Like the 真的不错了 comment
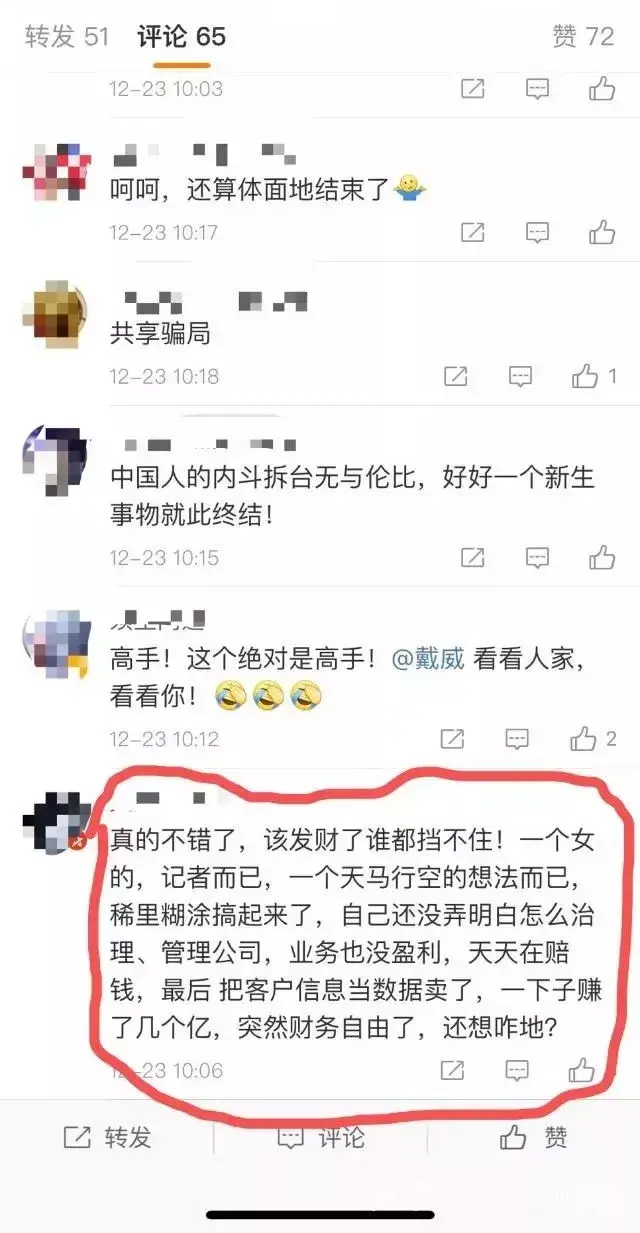 [x=582, y=1071]
